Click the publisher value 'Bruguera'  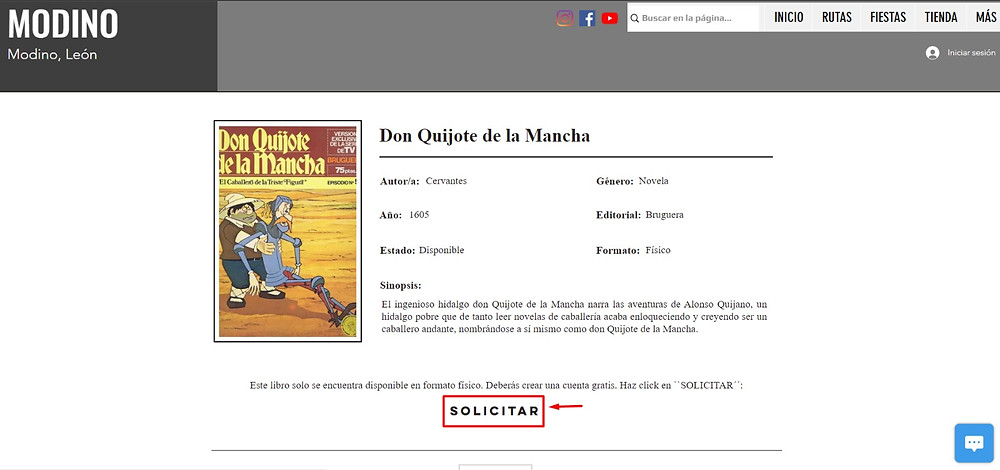click(x=664, y=215)
